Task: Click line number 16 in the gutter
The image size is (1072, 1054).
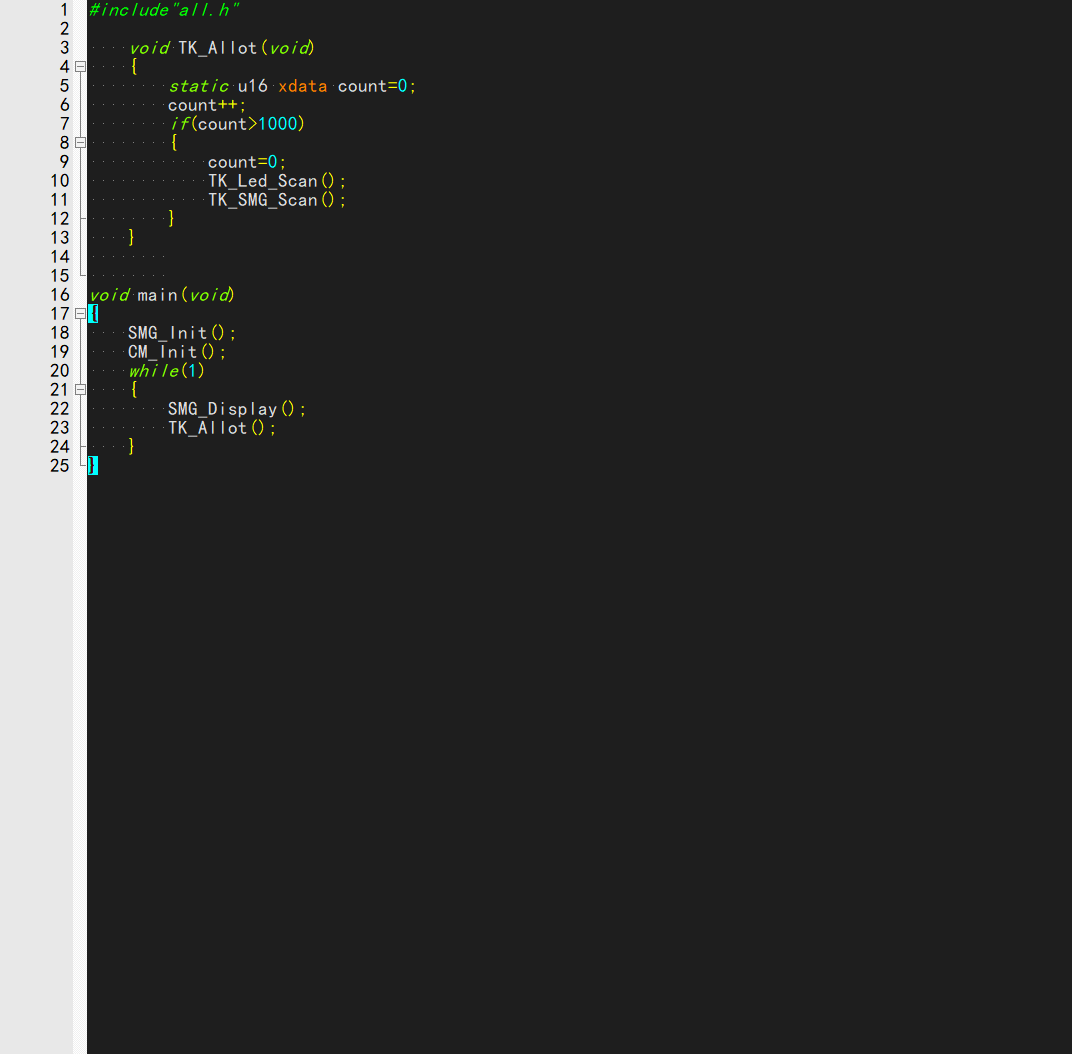Action: pyautogui.click(x=60, y=295)
